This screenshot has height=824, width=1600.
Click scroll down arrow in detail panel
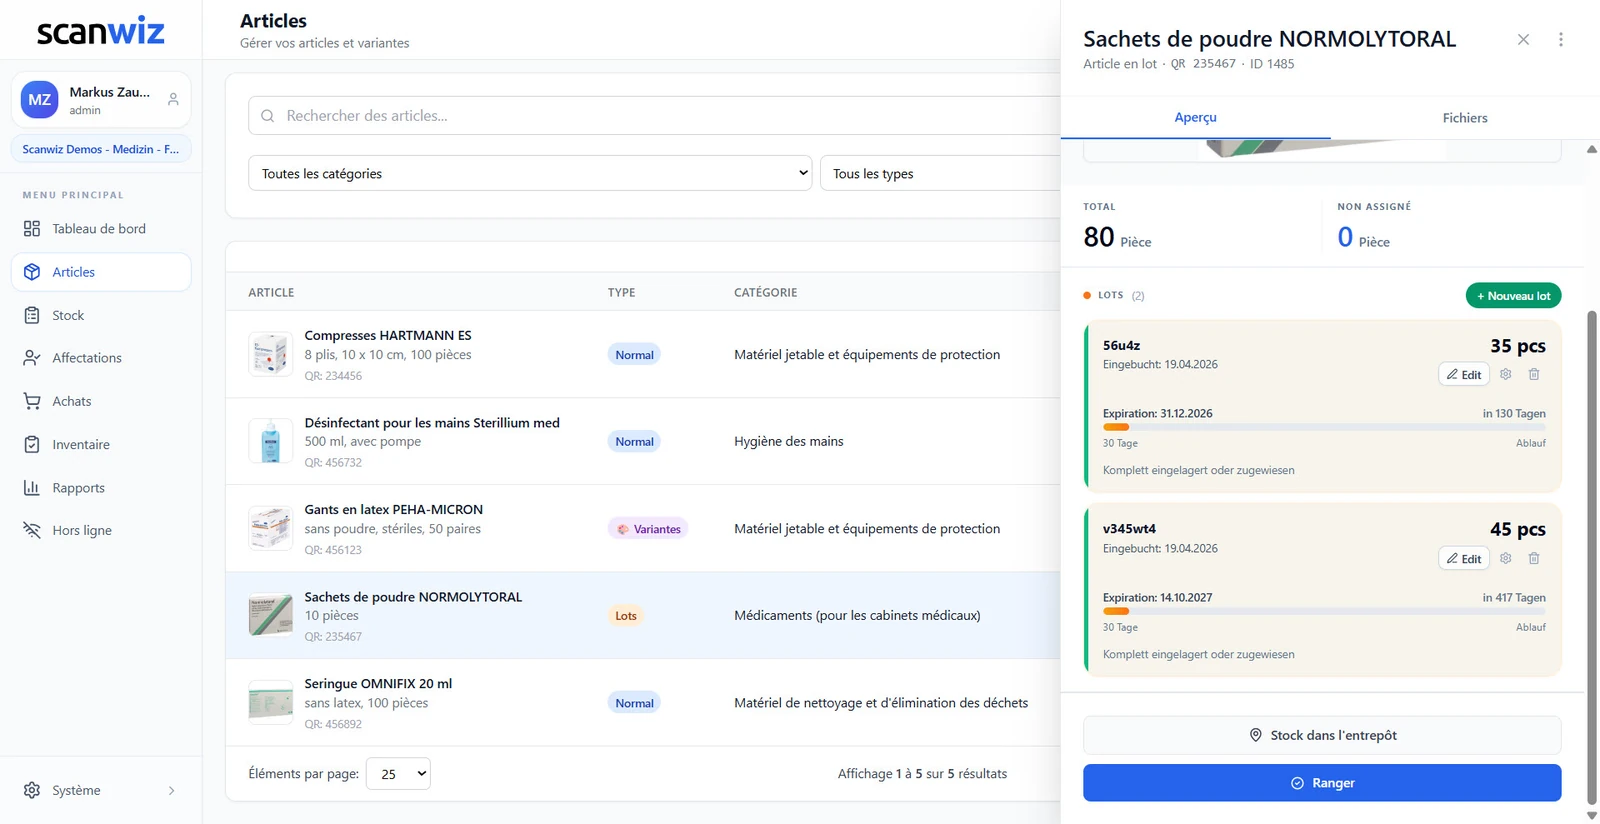pyautogui.click(x=1592, y=816)
